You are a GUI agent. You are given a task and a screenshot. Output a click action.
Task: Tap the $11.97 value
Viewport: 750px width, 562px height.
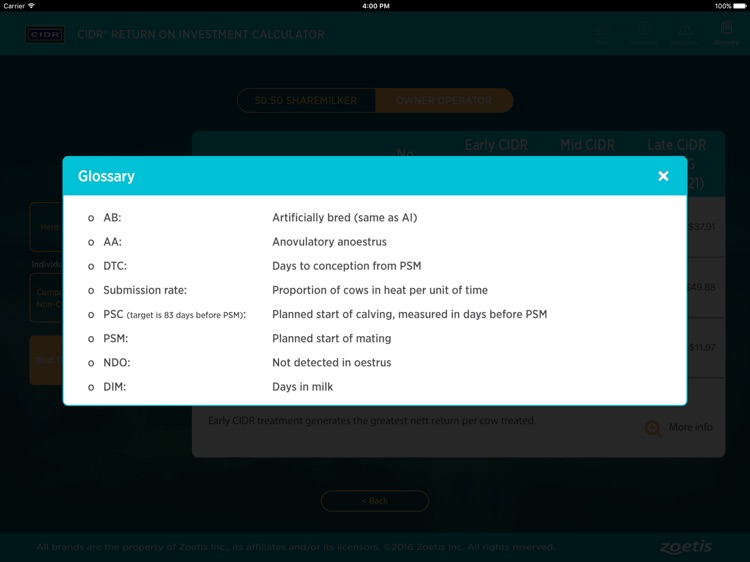[702, 347]
